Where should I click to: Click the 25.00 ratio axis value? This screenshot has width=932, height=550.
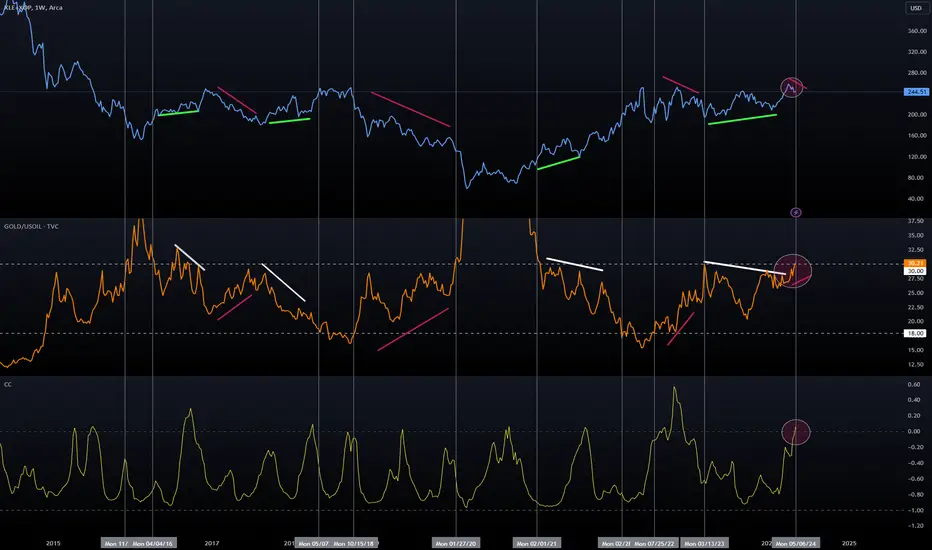tap(917, 293)
